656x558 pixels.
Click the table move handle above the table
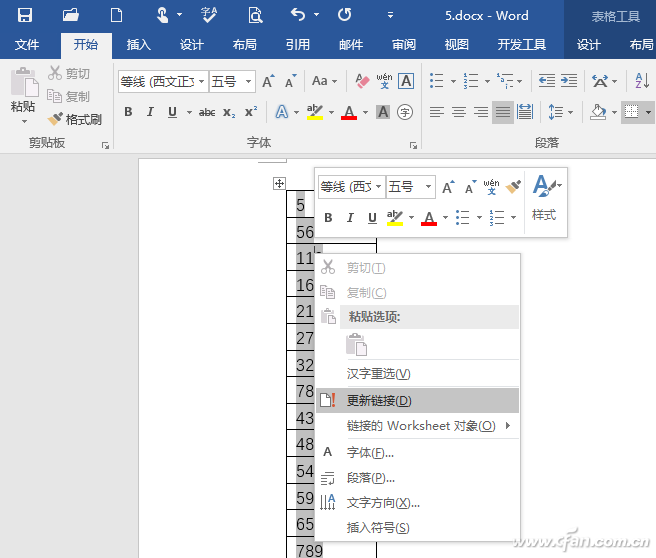pyautogui.click(x=279, y=183)
